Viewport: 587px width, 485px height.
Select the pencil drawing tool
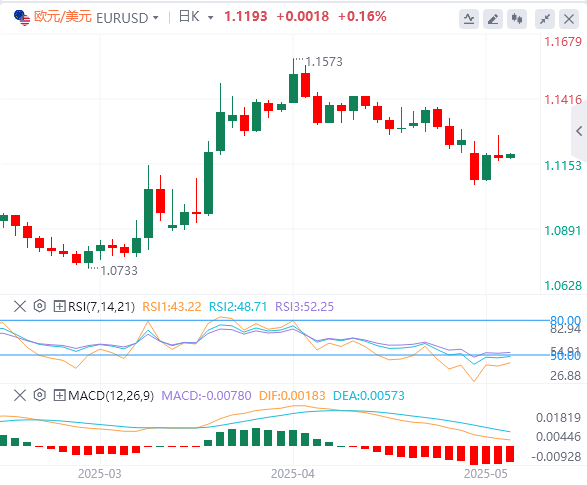(x=493, y=19)
